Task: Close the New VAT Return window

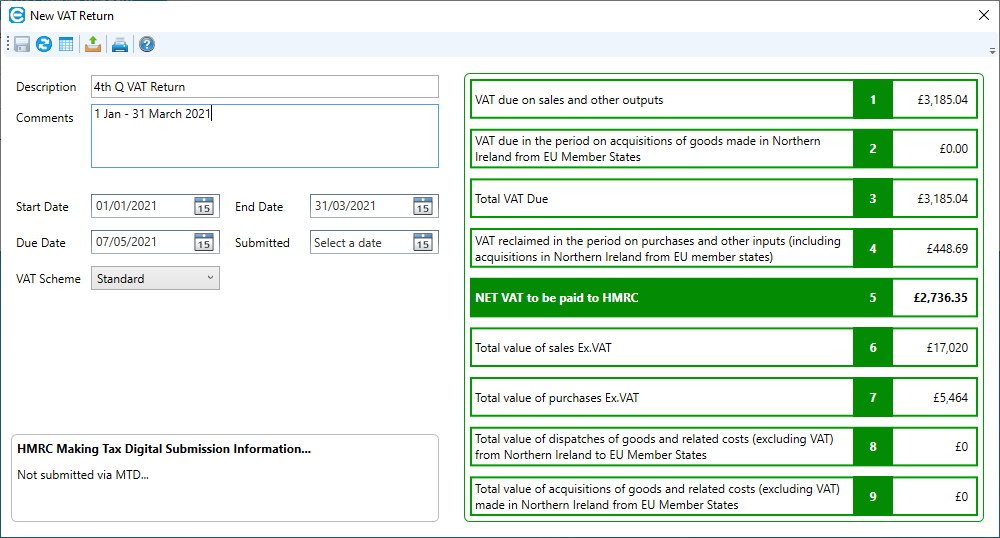Action: click(982, 15)
